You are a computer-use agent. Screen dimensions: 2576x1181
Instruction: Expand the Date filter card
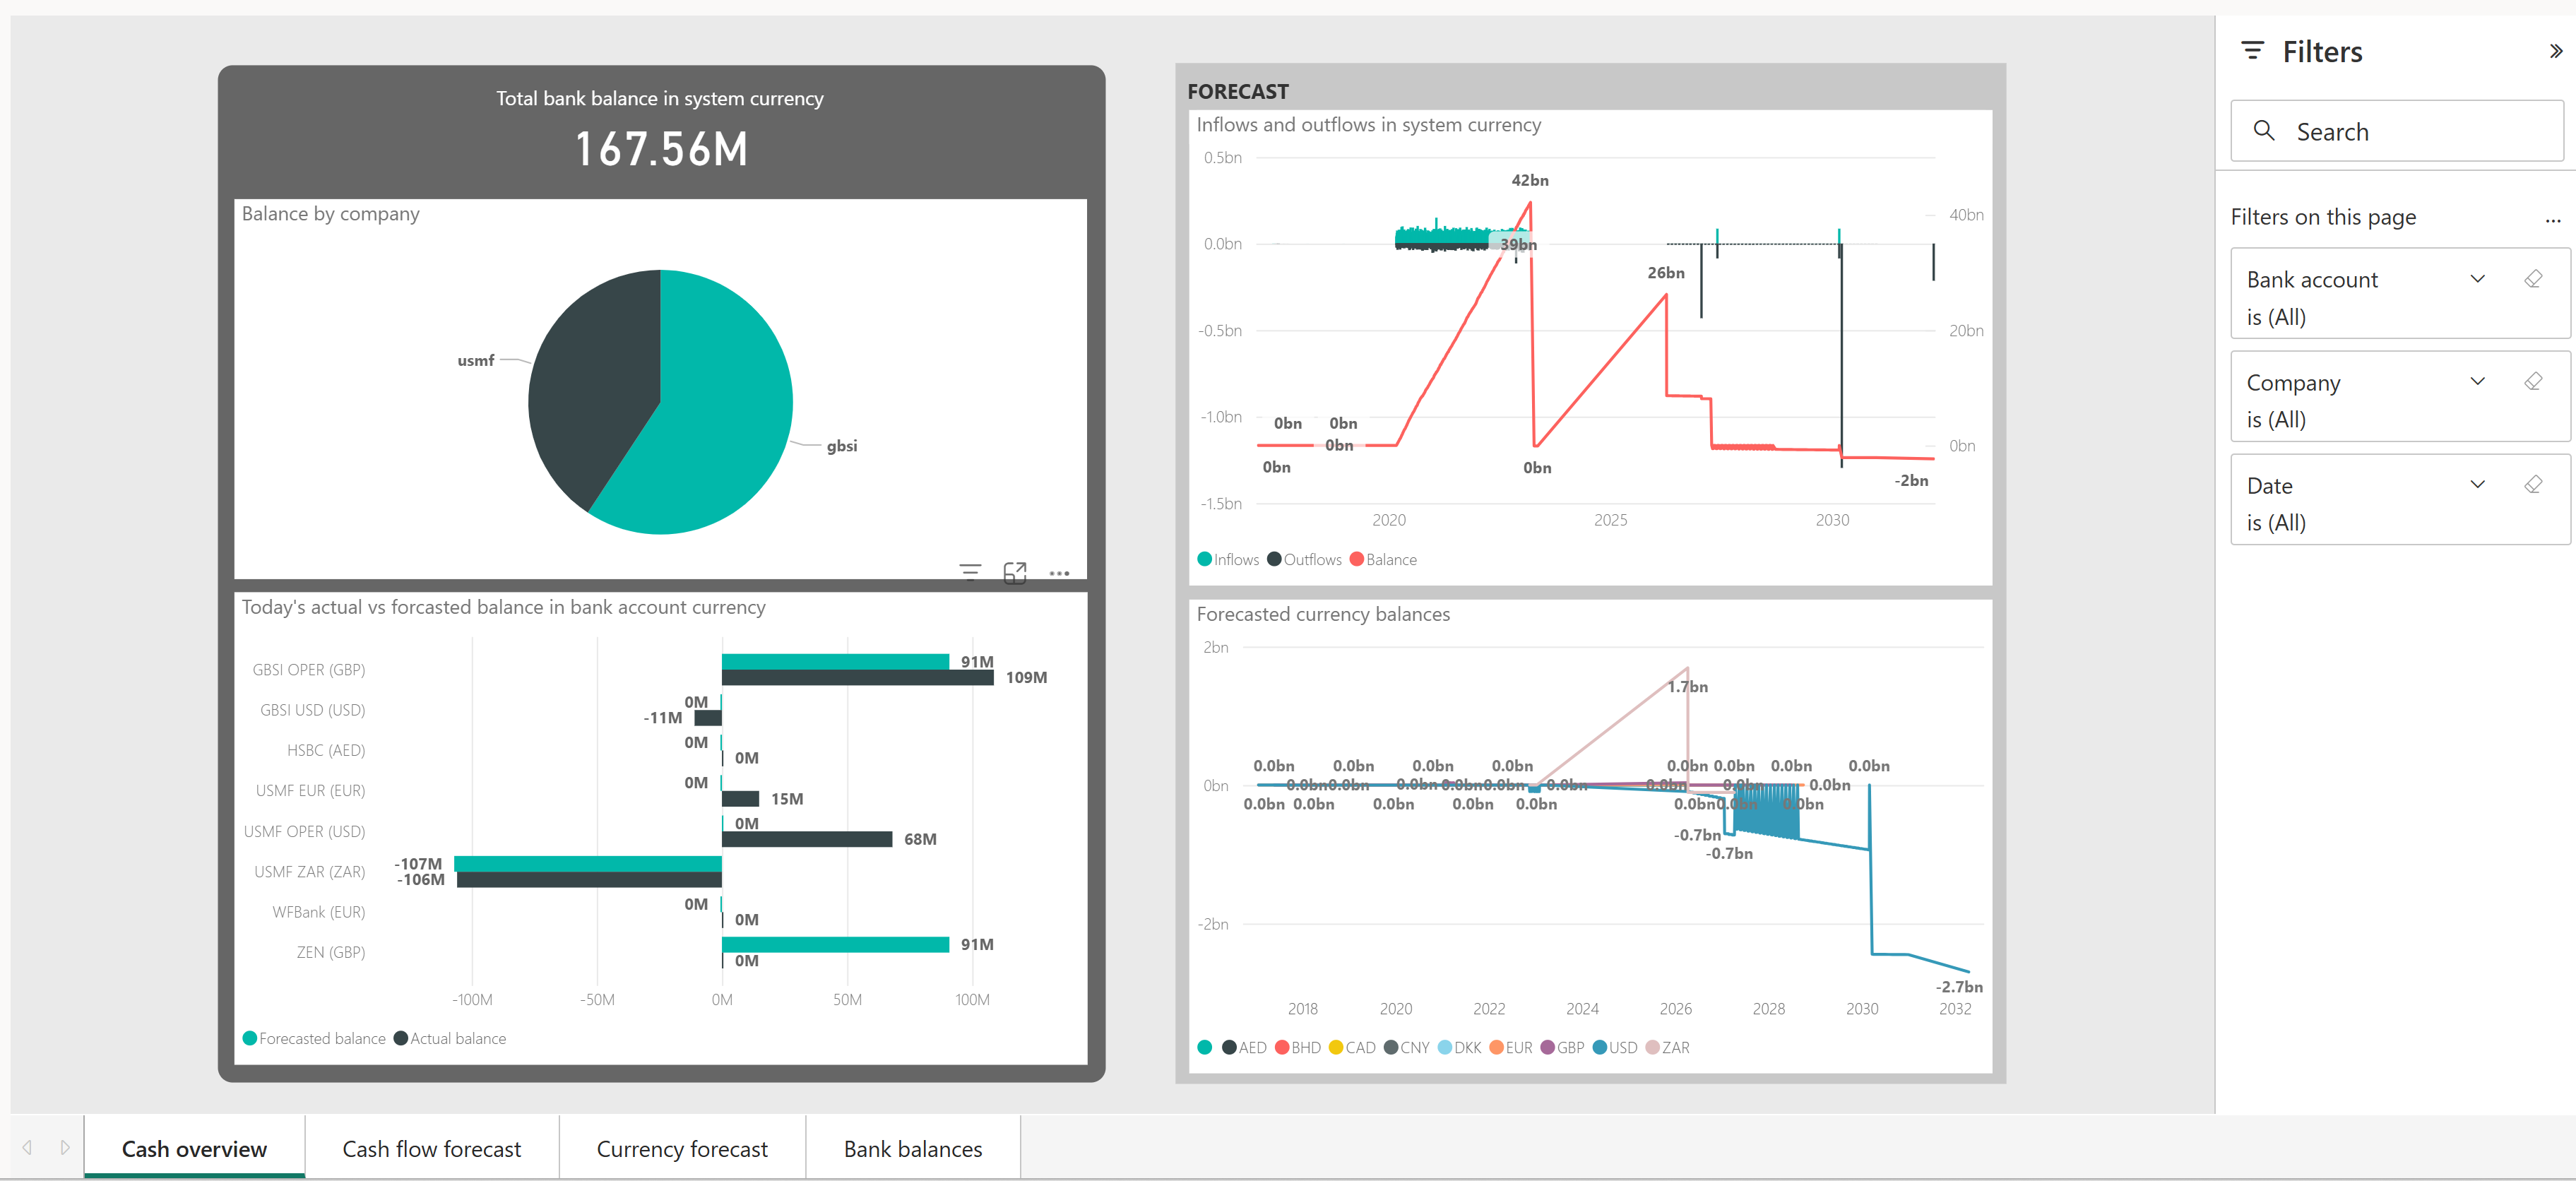[x=2477, y=485]
